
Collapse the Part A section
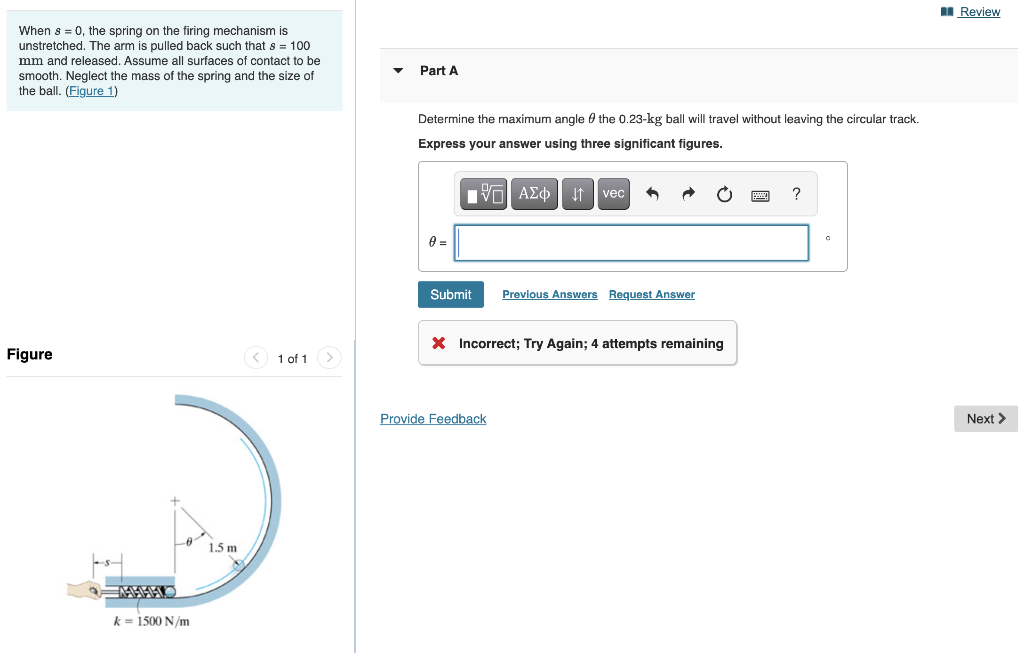coord(399,70)
